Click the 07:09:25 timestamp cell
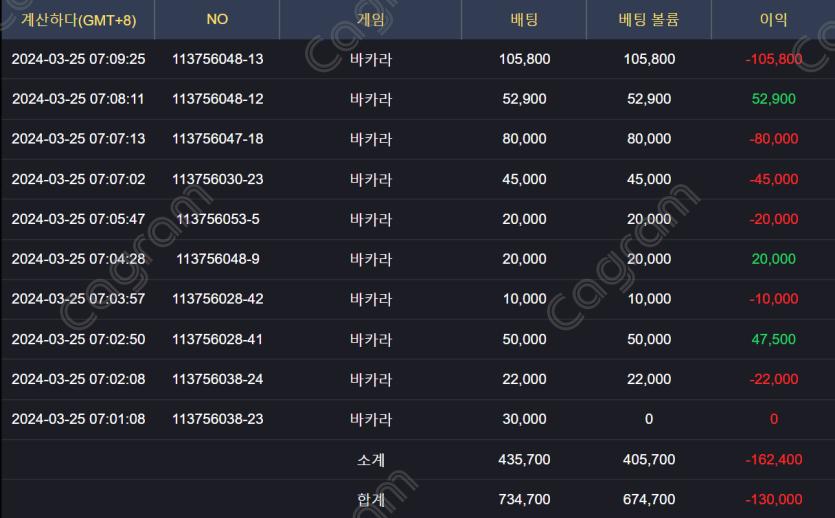Image resolution: width=835 pixels, height=518 pixels. click(78, 59)
